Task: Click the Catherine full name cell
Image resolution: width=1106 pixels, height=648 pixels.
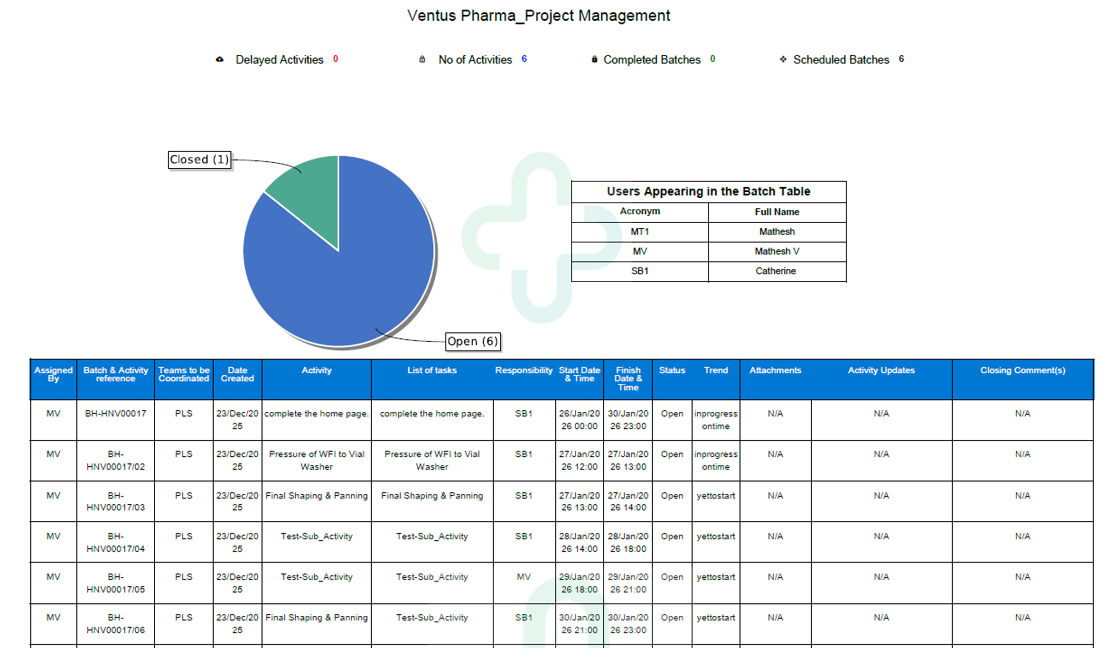Action: coord(776,271)
